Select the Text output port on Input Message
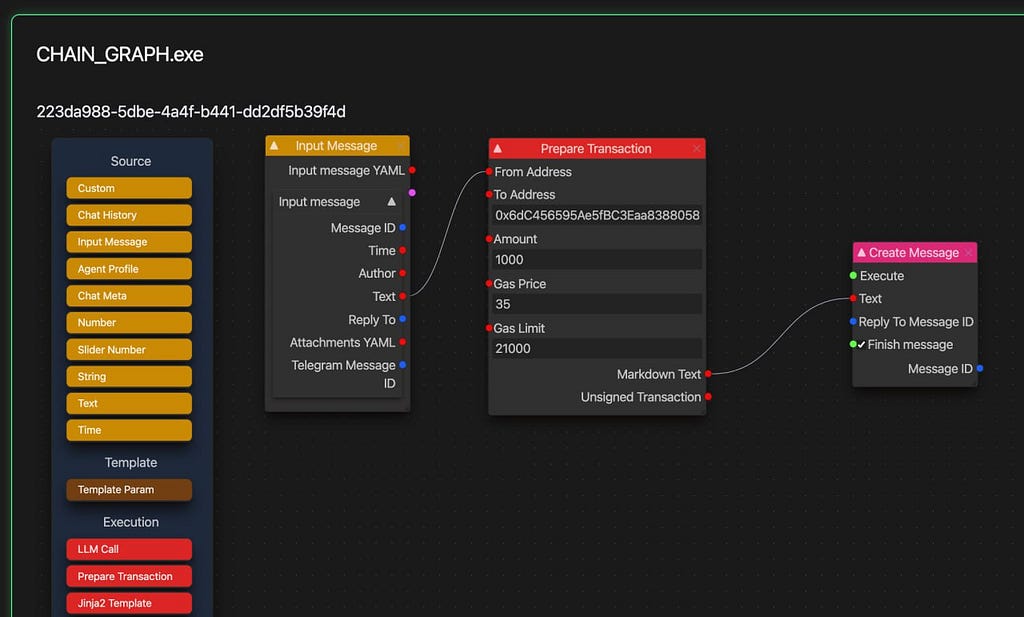Image resolution: width=1024 pixels, height=617 pixels. click(x=403, y=296)
